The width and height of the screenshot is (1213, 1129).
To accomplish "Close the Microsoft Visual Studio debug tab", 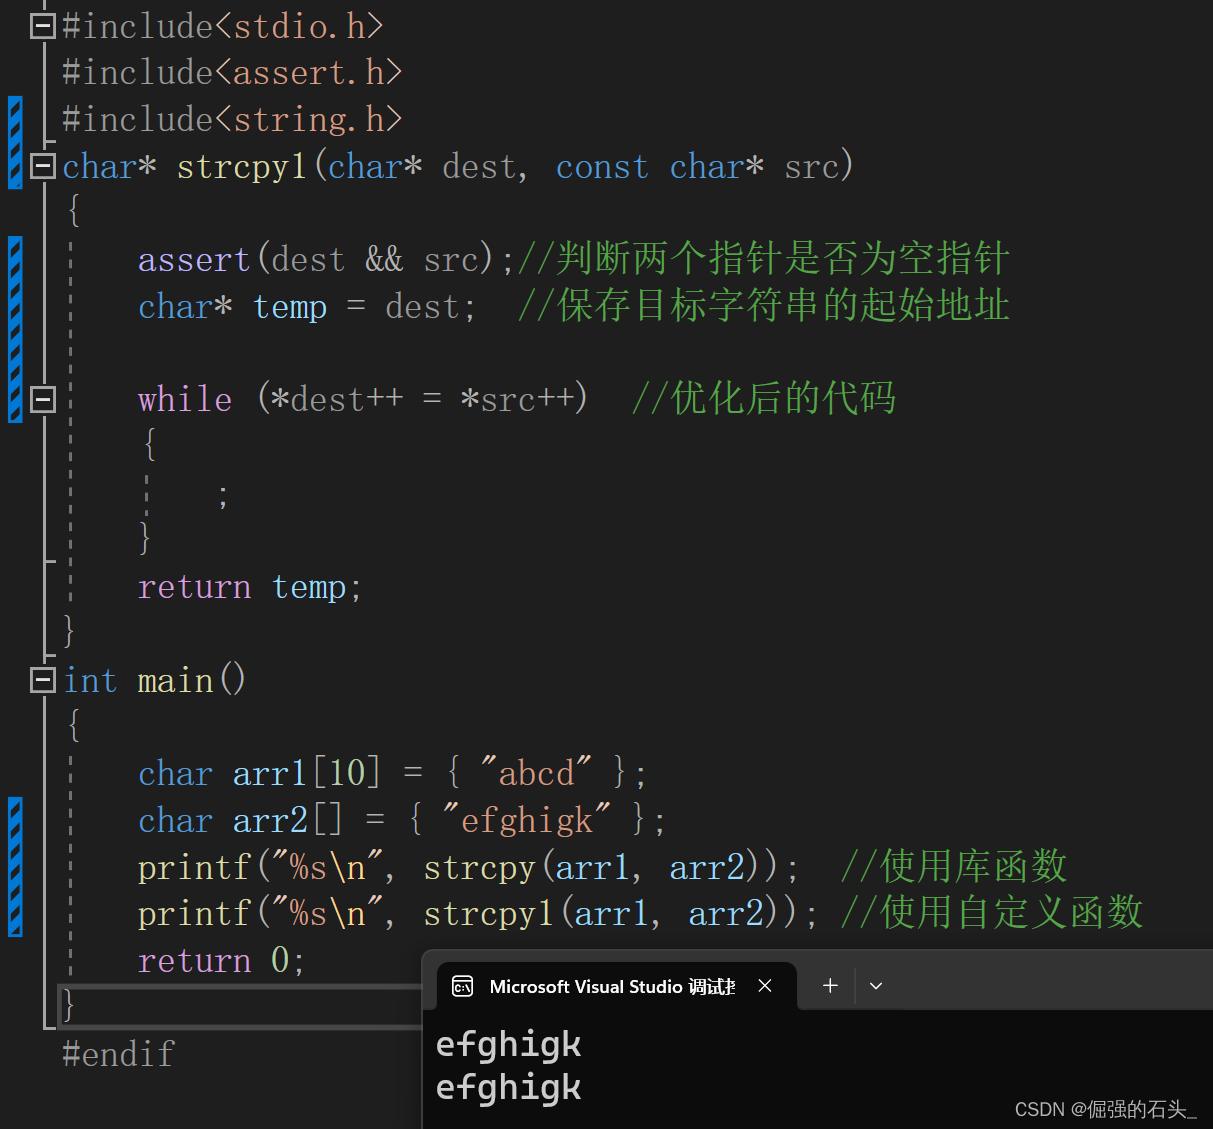I will (765, 986).
